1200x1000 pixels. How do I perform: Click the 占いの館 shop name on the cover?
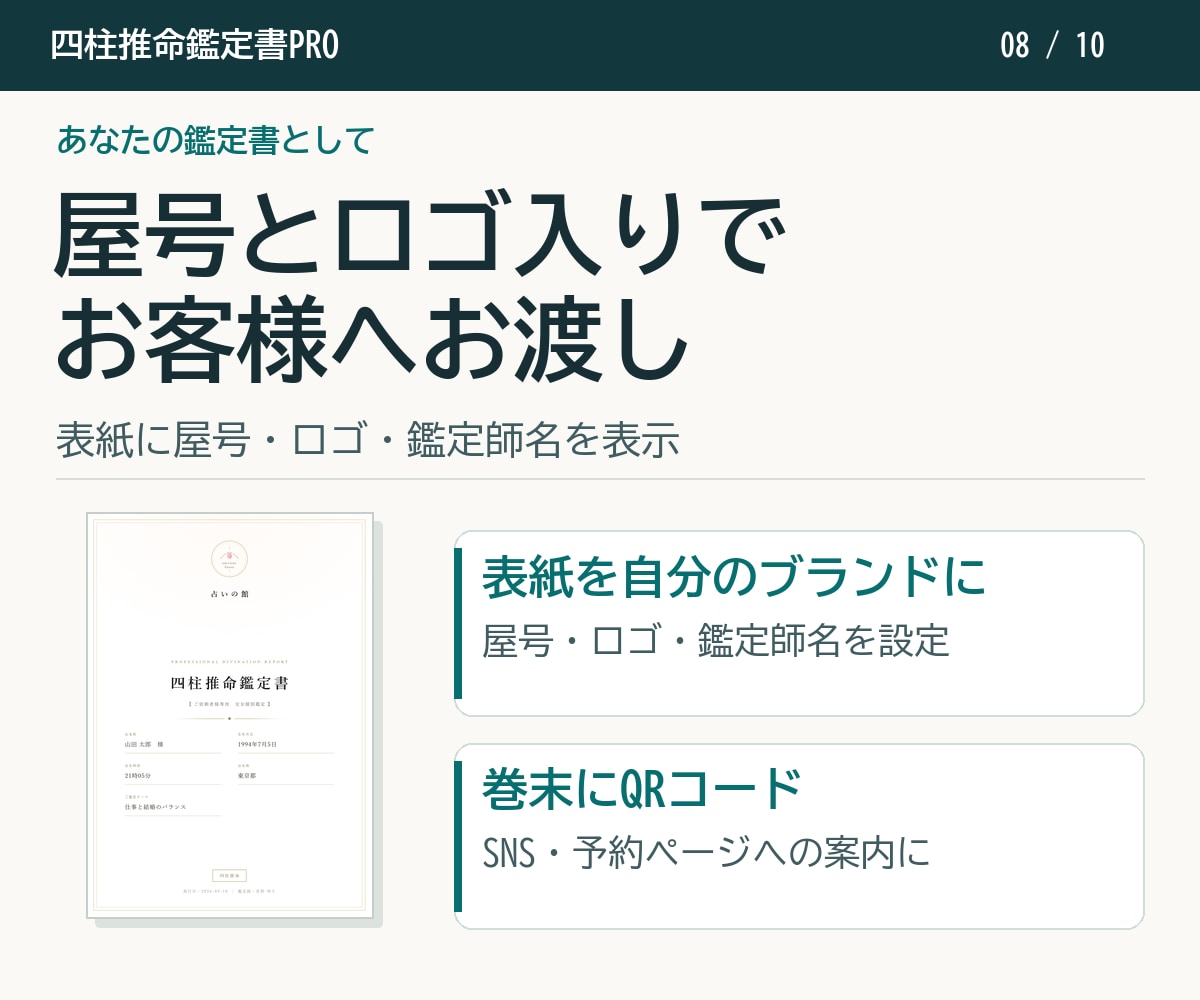(x=230, y=594)
